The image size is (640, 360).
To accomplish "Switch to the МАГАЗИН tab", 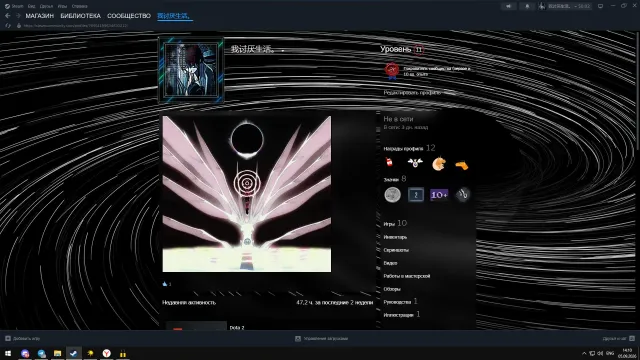I will 40,16.
